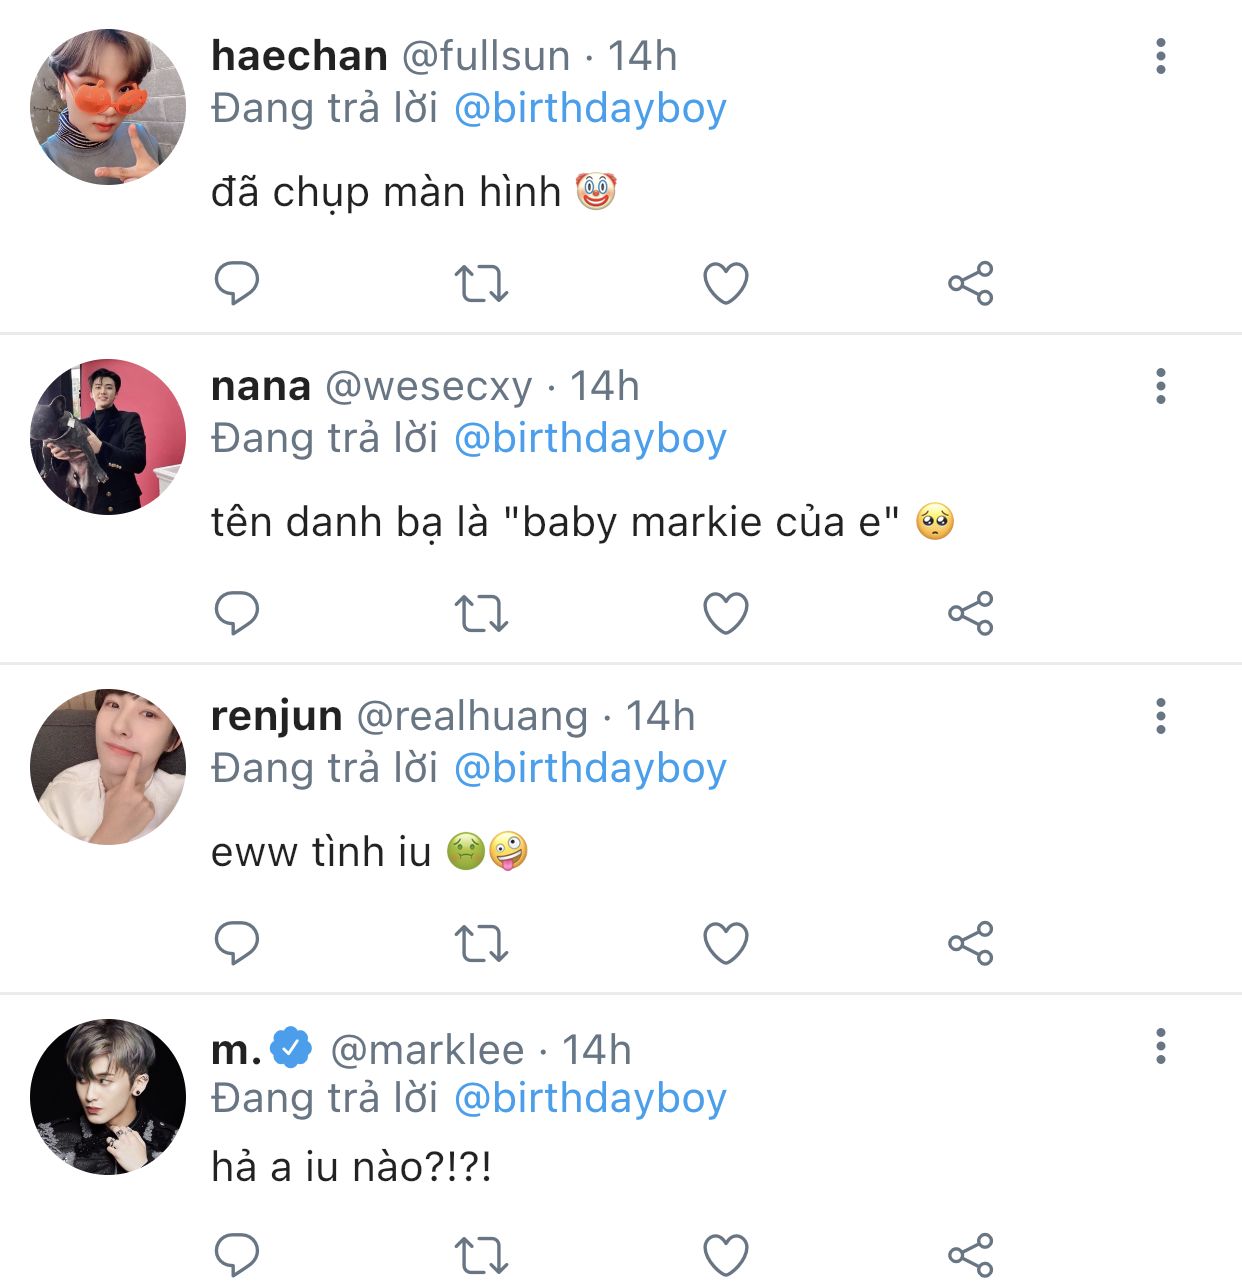This screenshot has width=1242, height=1282.
Task: Retweet renjun's tweet
Action: 481,943
